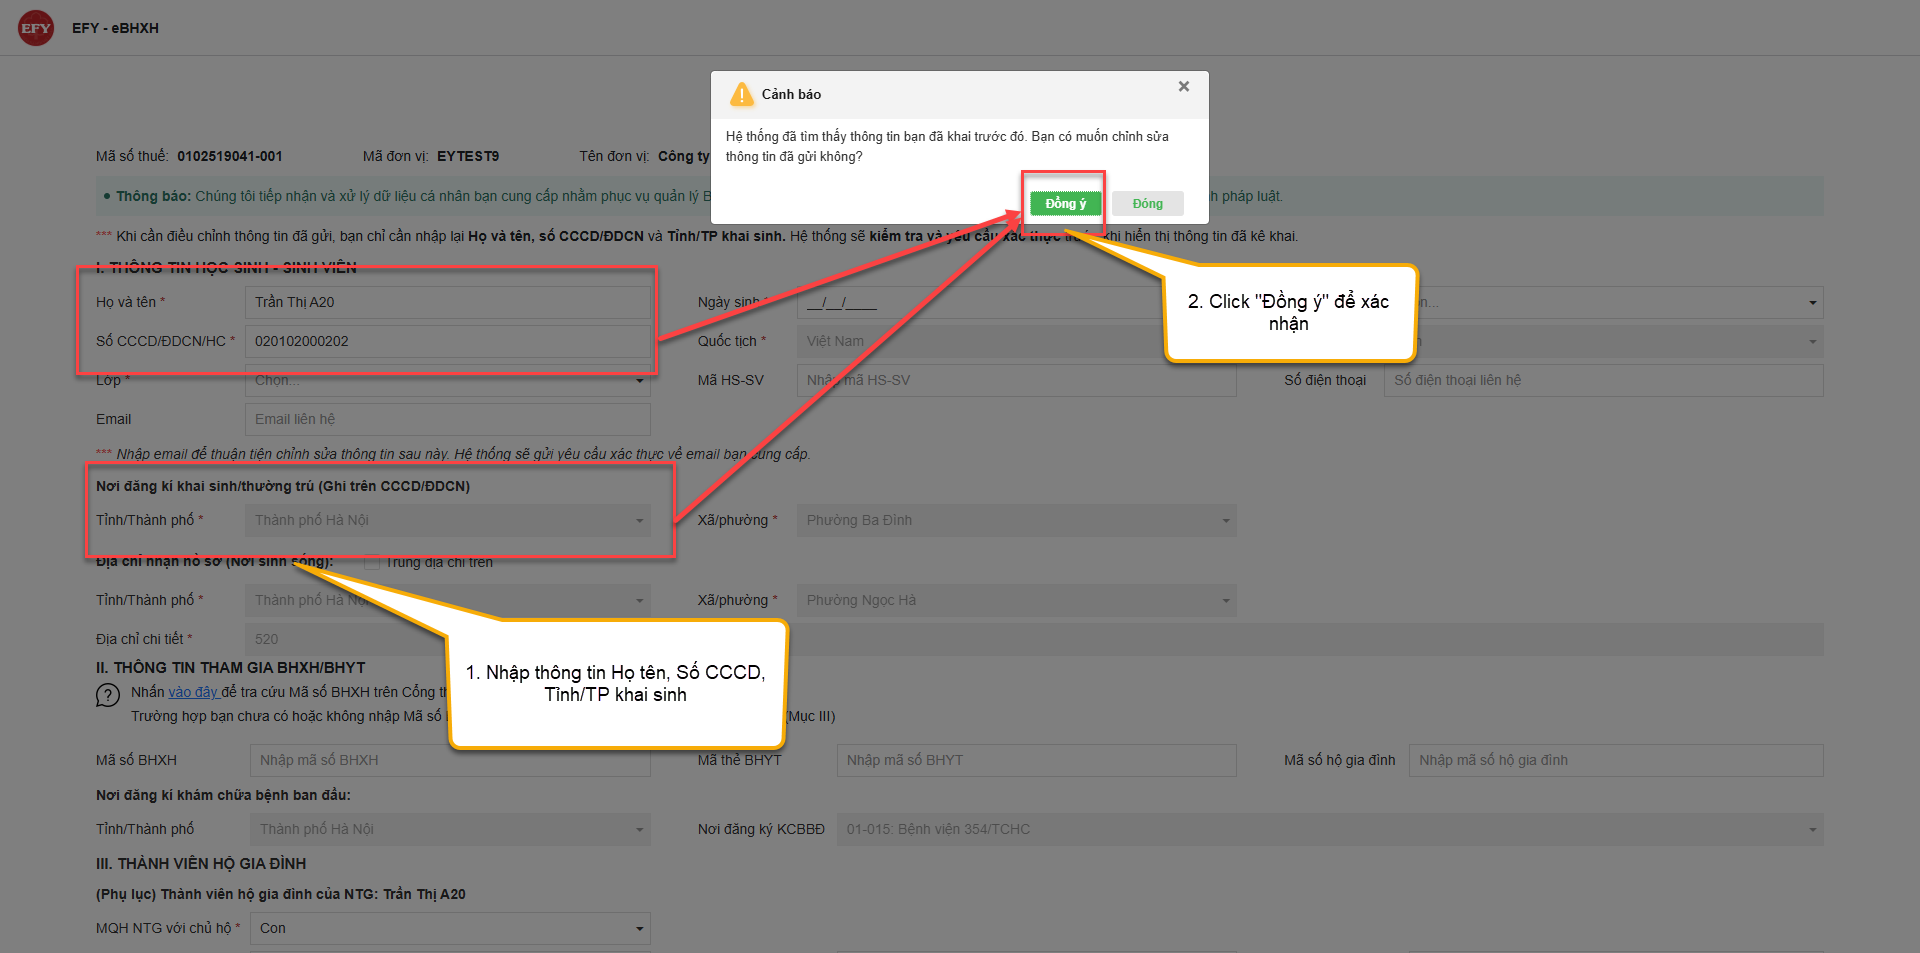Click the help question mark icon

(108, 695)
